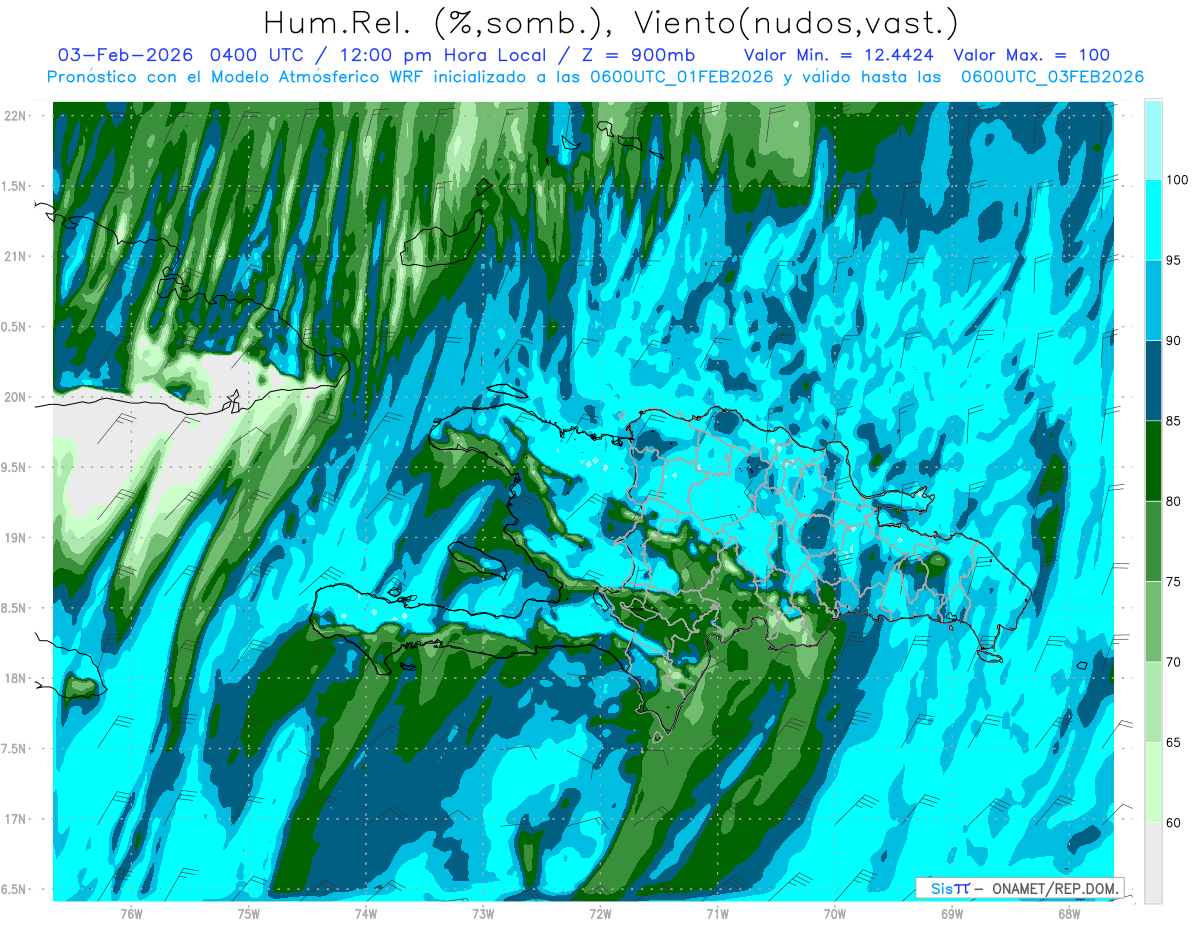Select the gray below-60 color bar segment

[1152, 862]
